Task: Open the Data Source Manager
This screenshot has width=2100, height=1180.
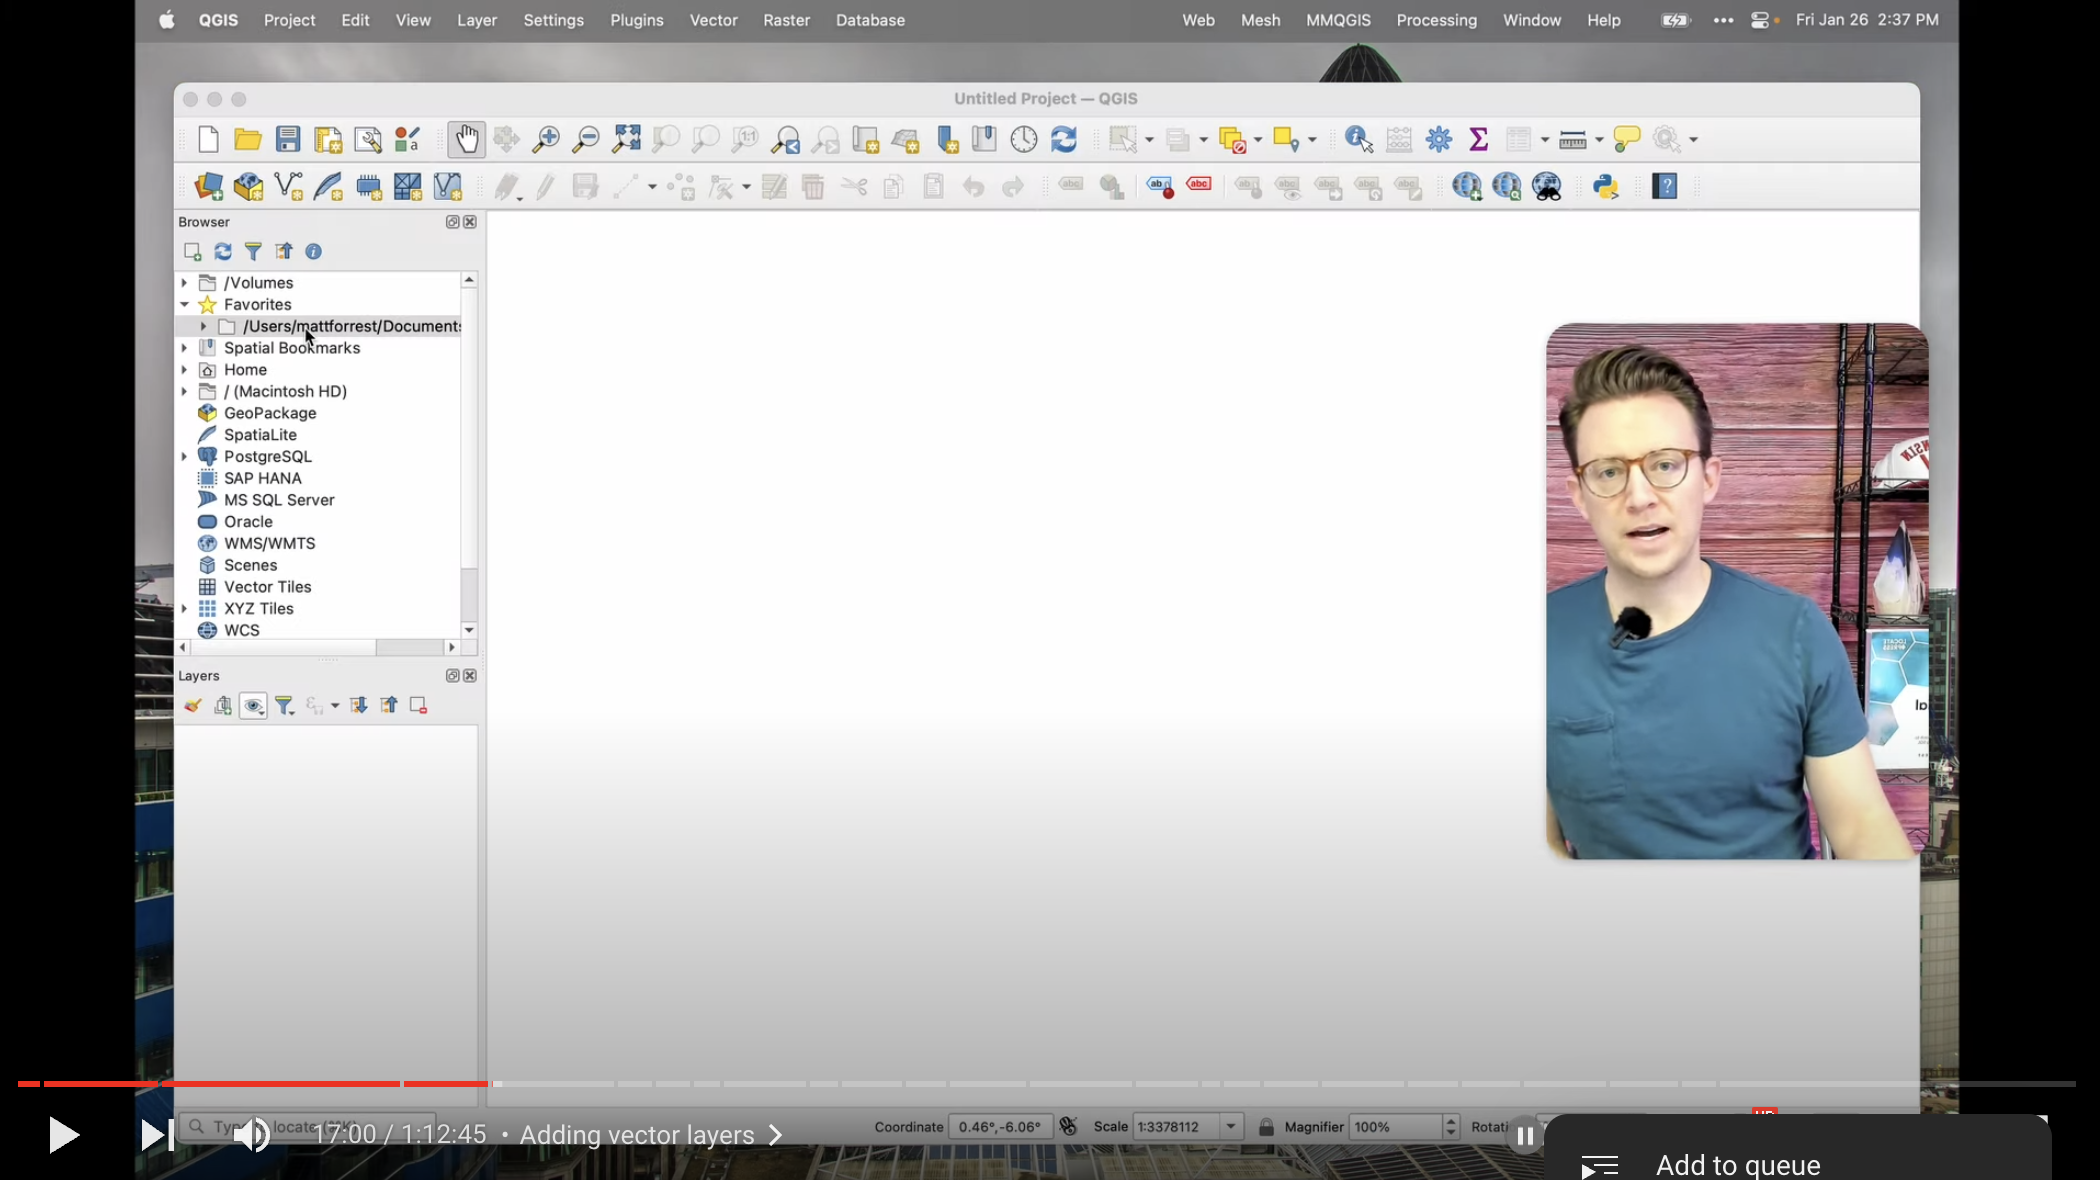Action: pyautogui.click(x=208, y=186)
